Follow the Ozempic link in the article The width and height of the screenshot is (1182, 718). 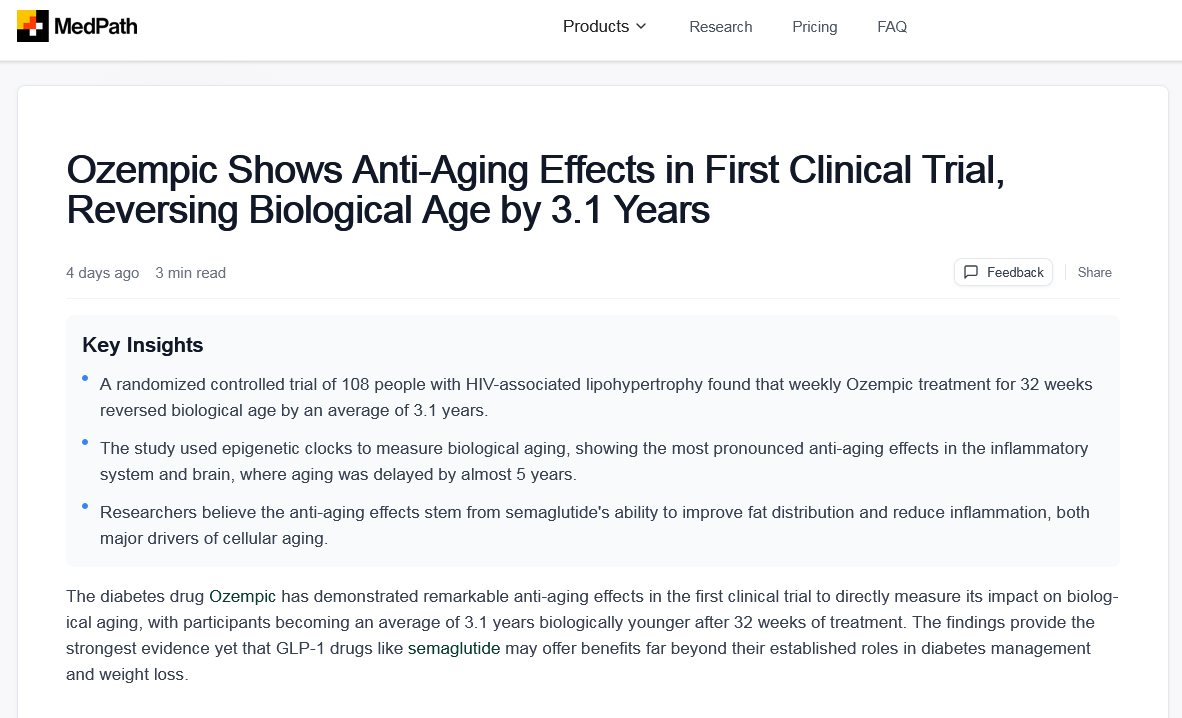click(x=242, y=597)
